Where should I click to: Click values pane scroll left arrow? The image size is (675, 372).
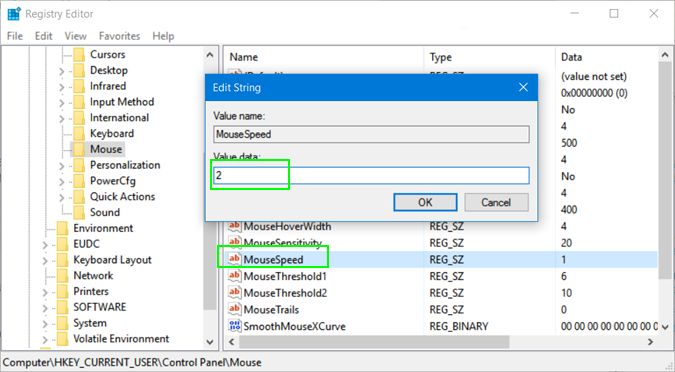232,342
